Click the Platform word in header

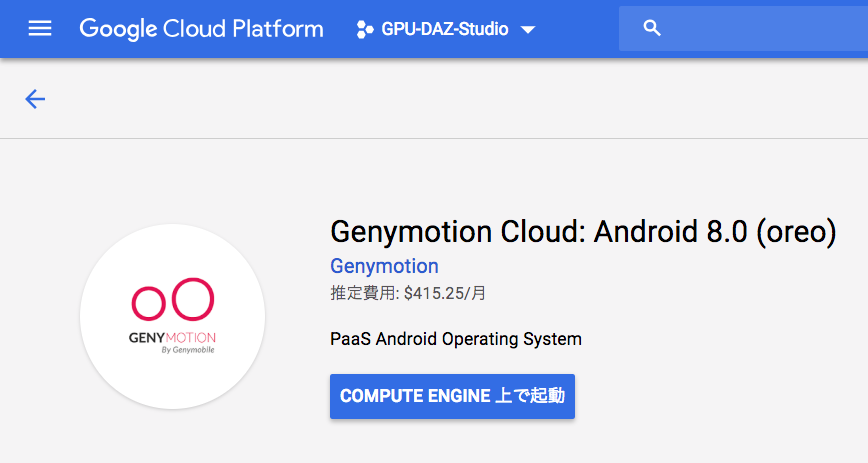pos(278,28)
